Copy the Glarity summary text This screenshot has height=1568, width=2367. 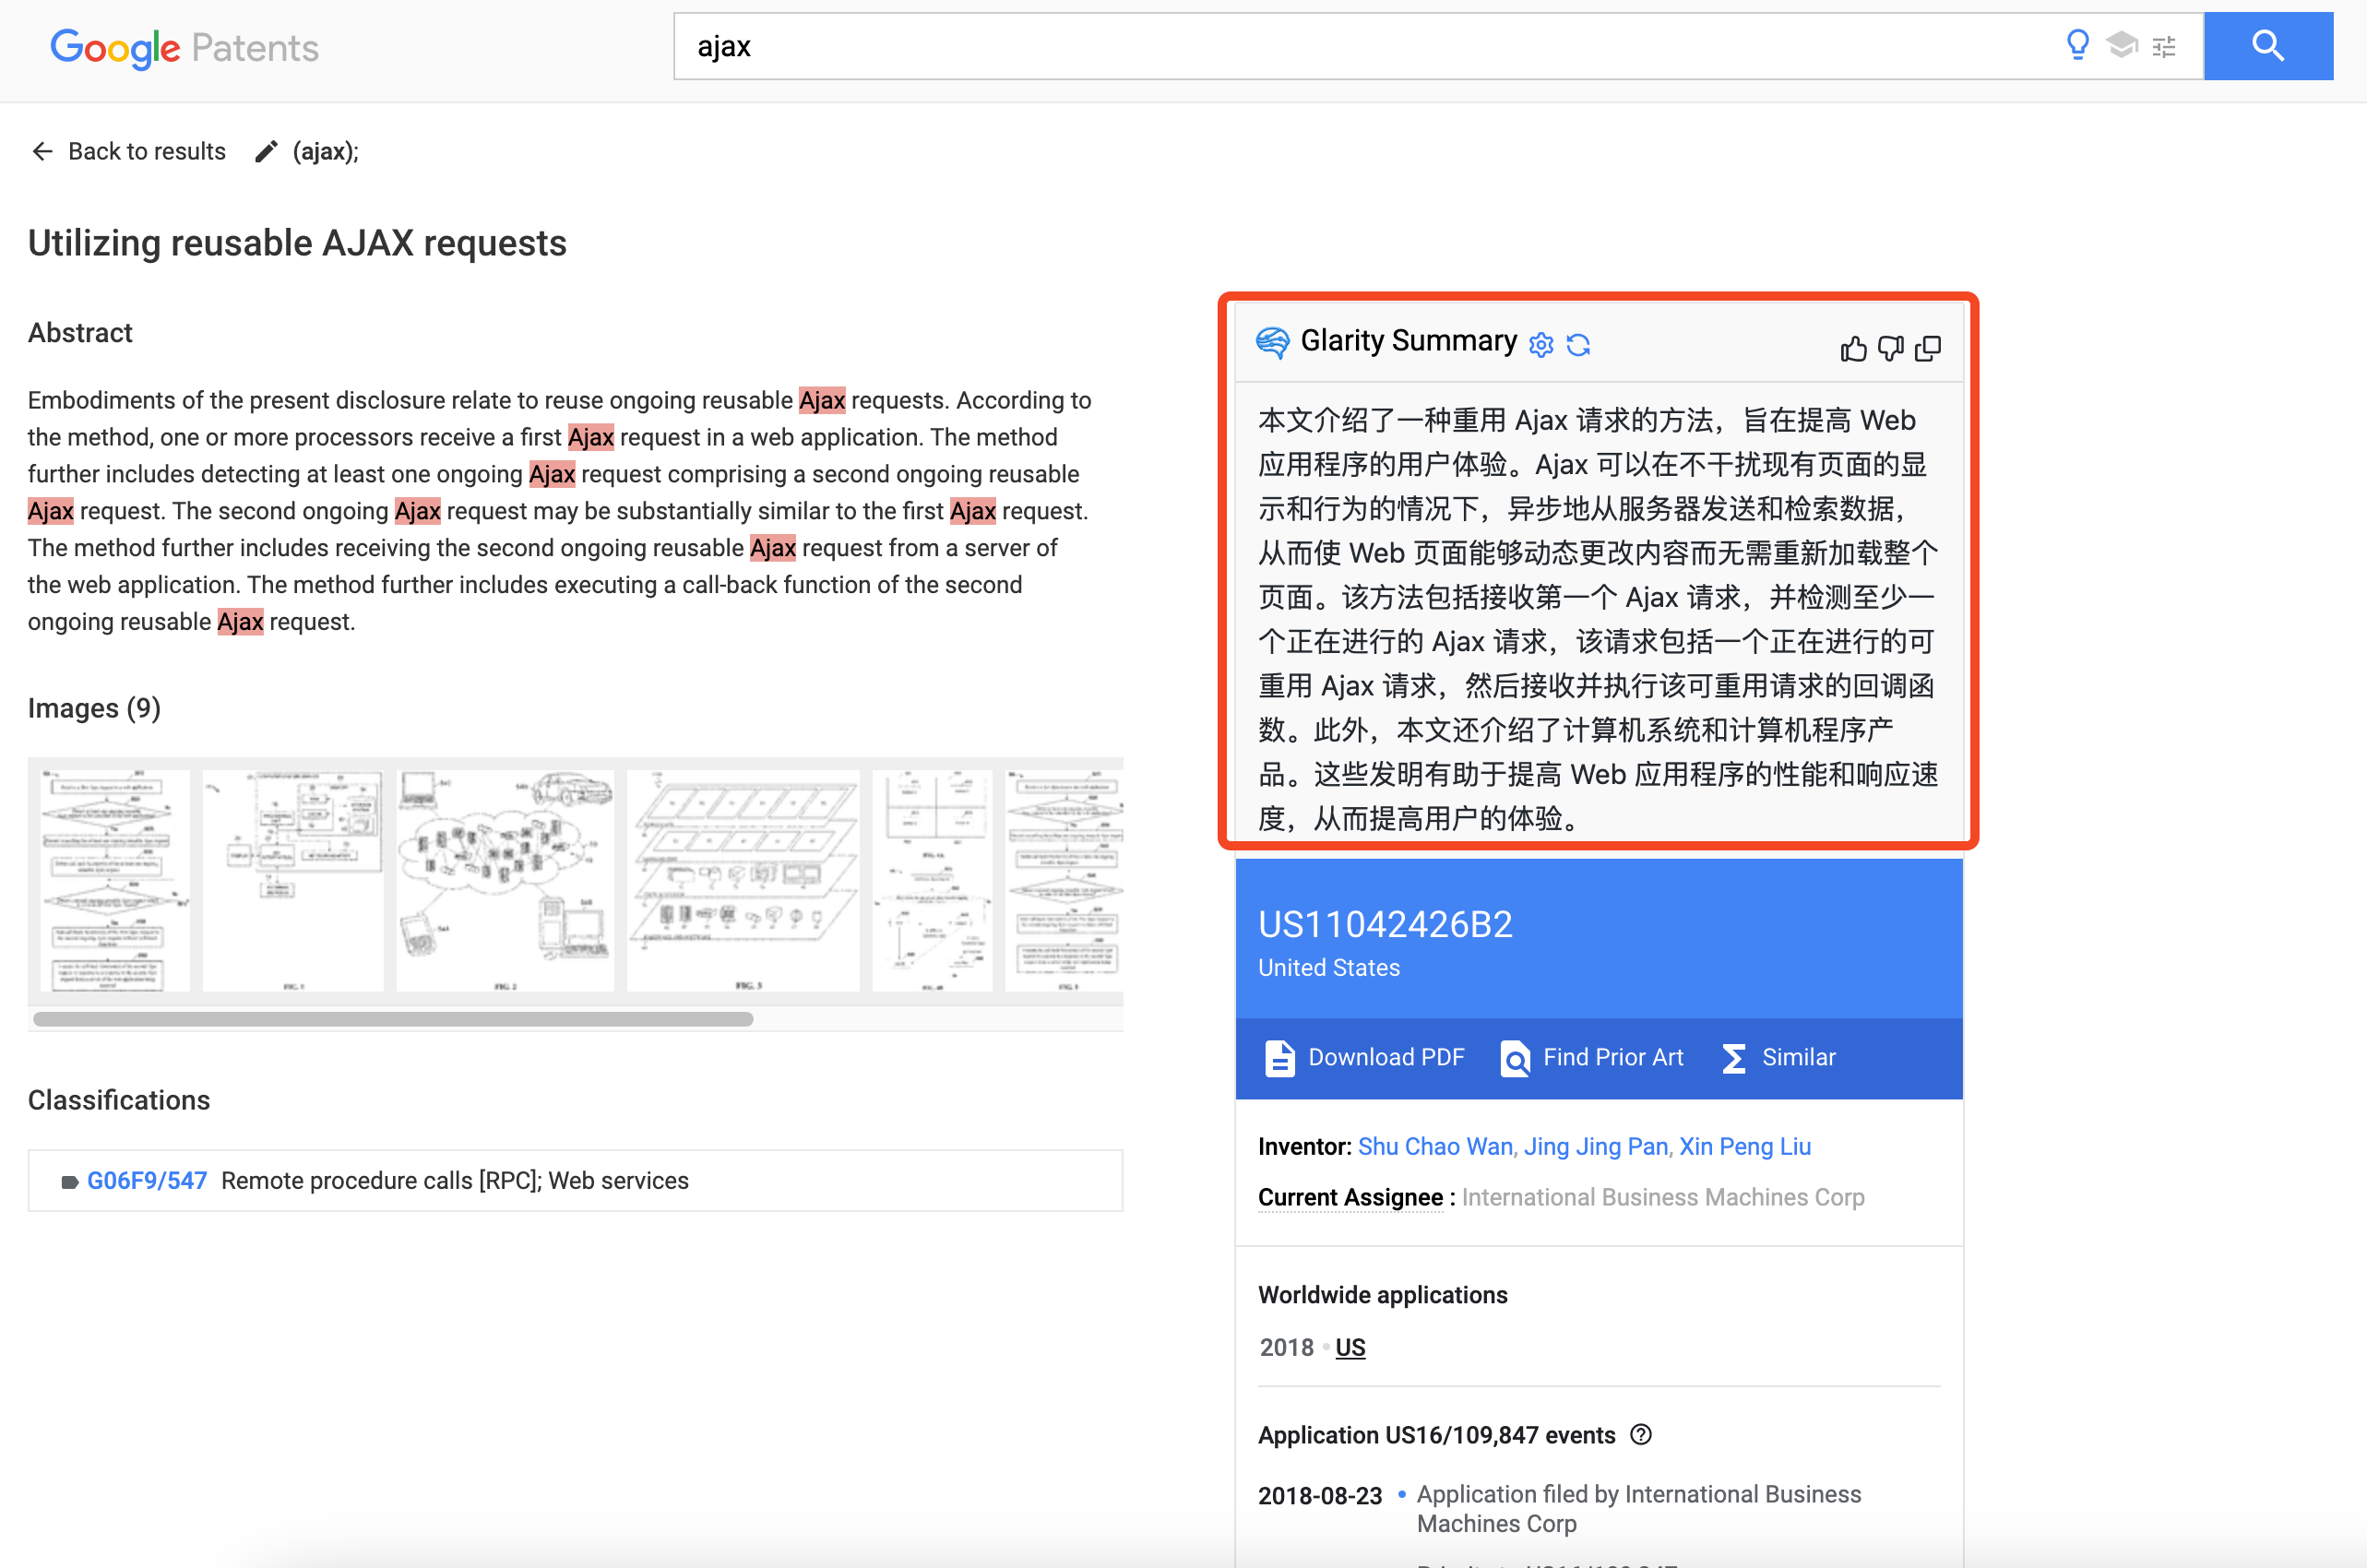click(1928, 348)
